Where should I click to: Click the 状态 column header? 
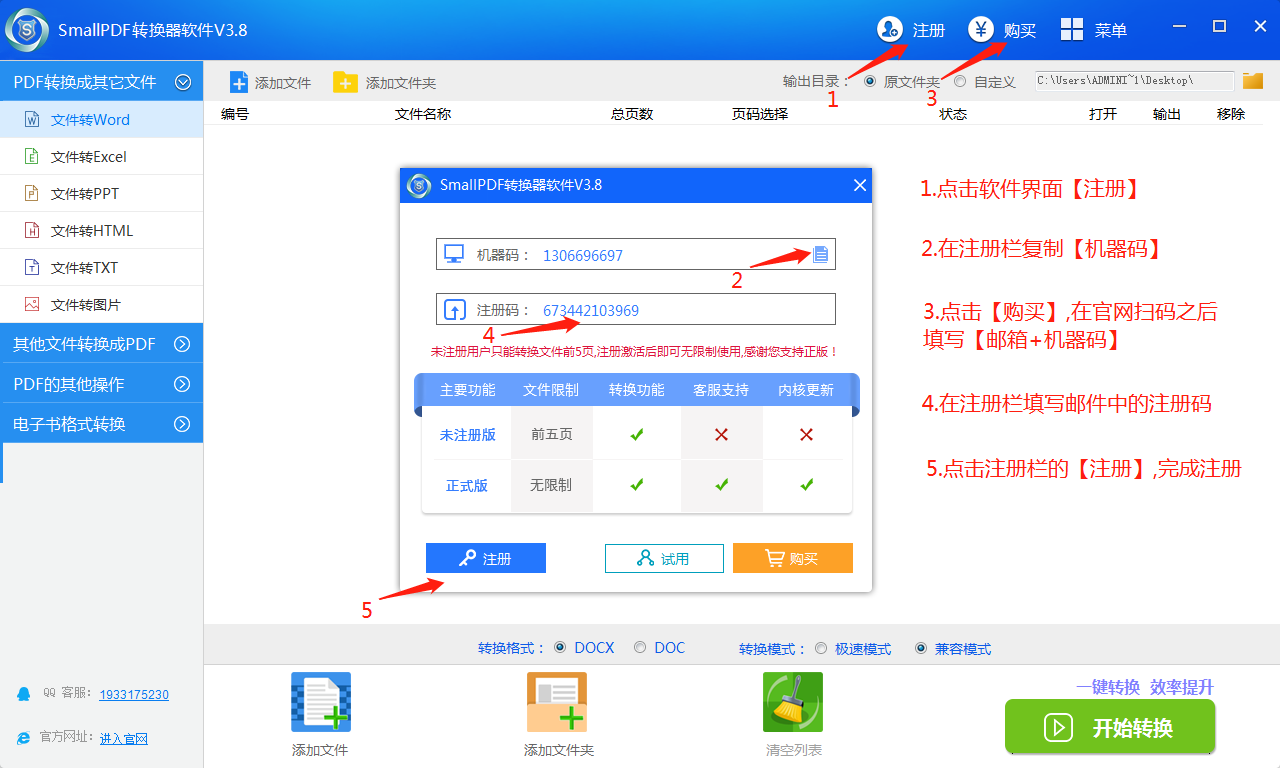953,114
